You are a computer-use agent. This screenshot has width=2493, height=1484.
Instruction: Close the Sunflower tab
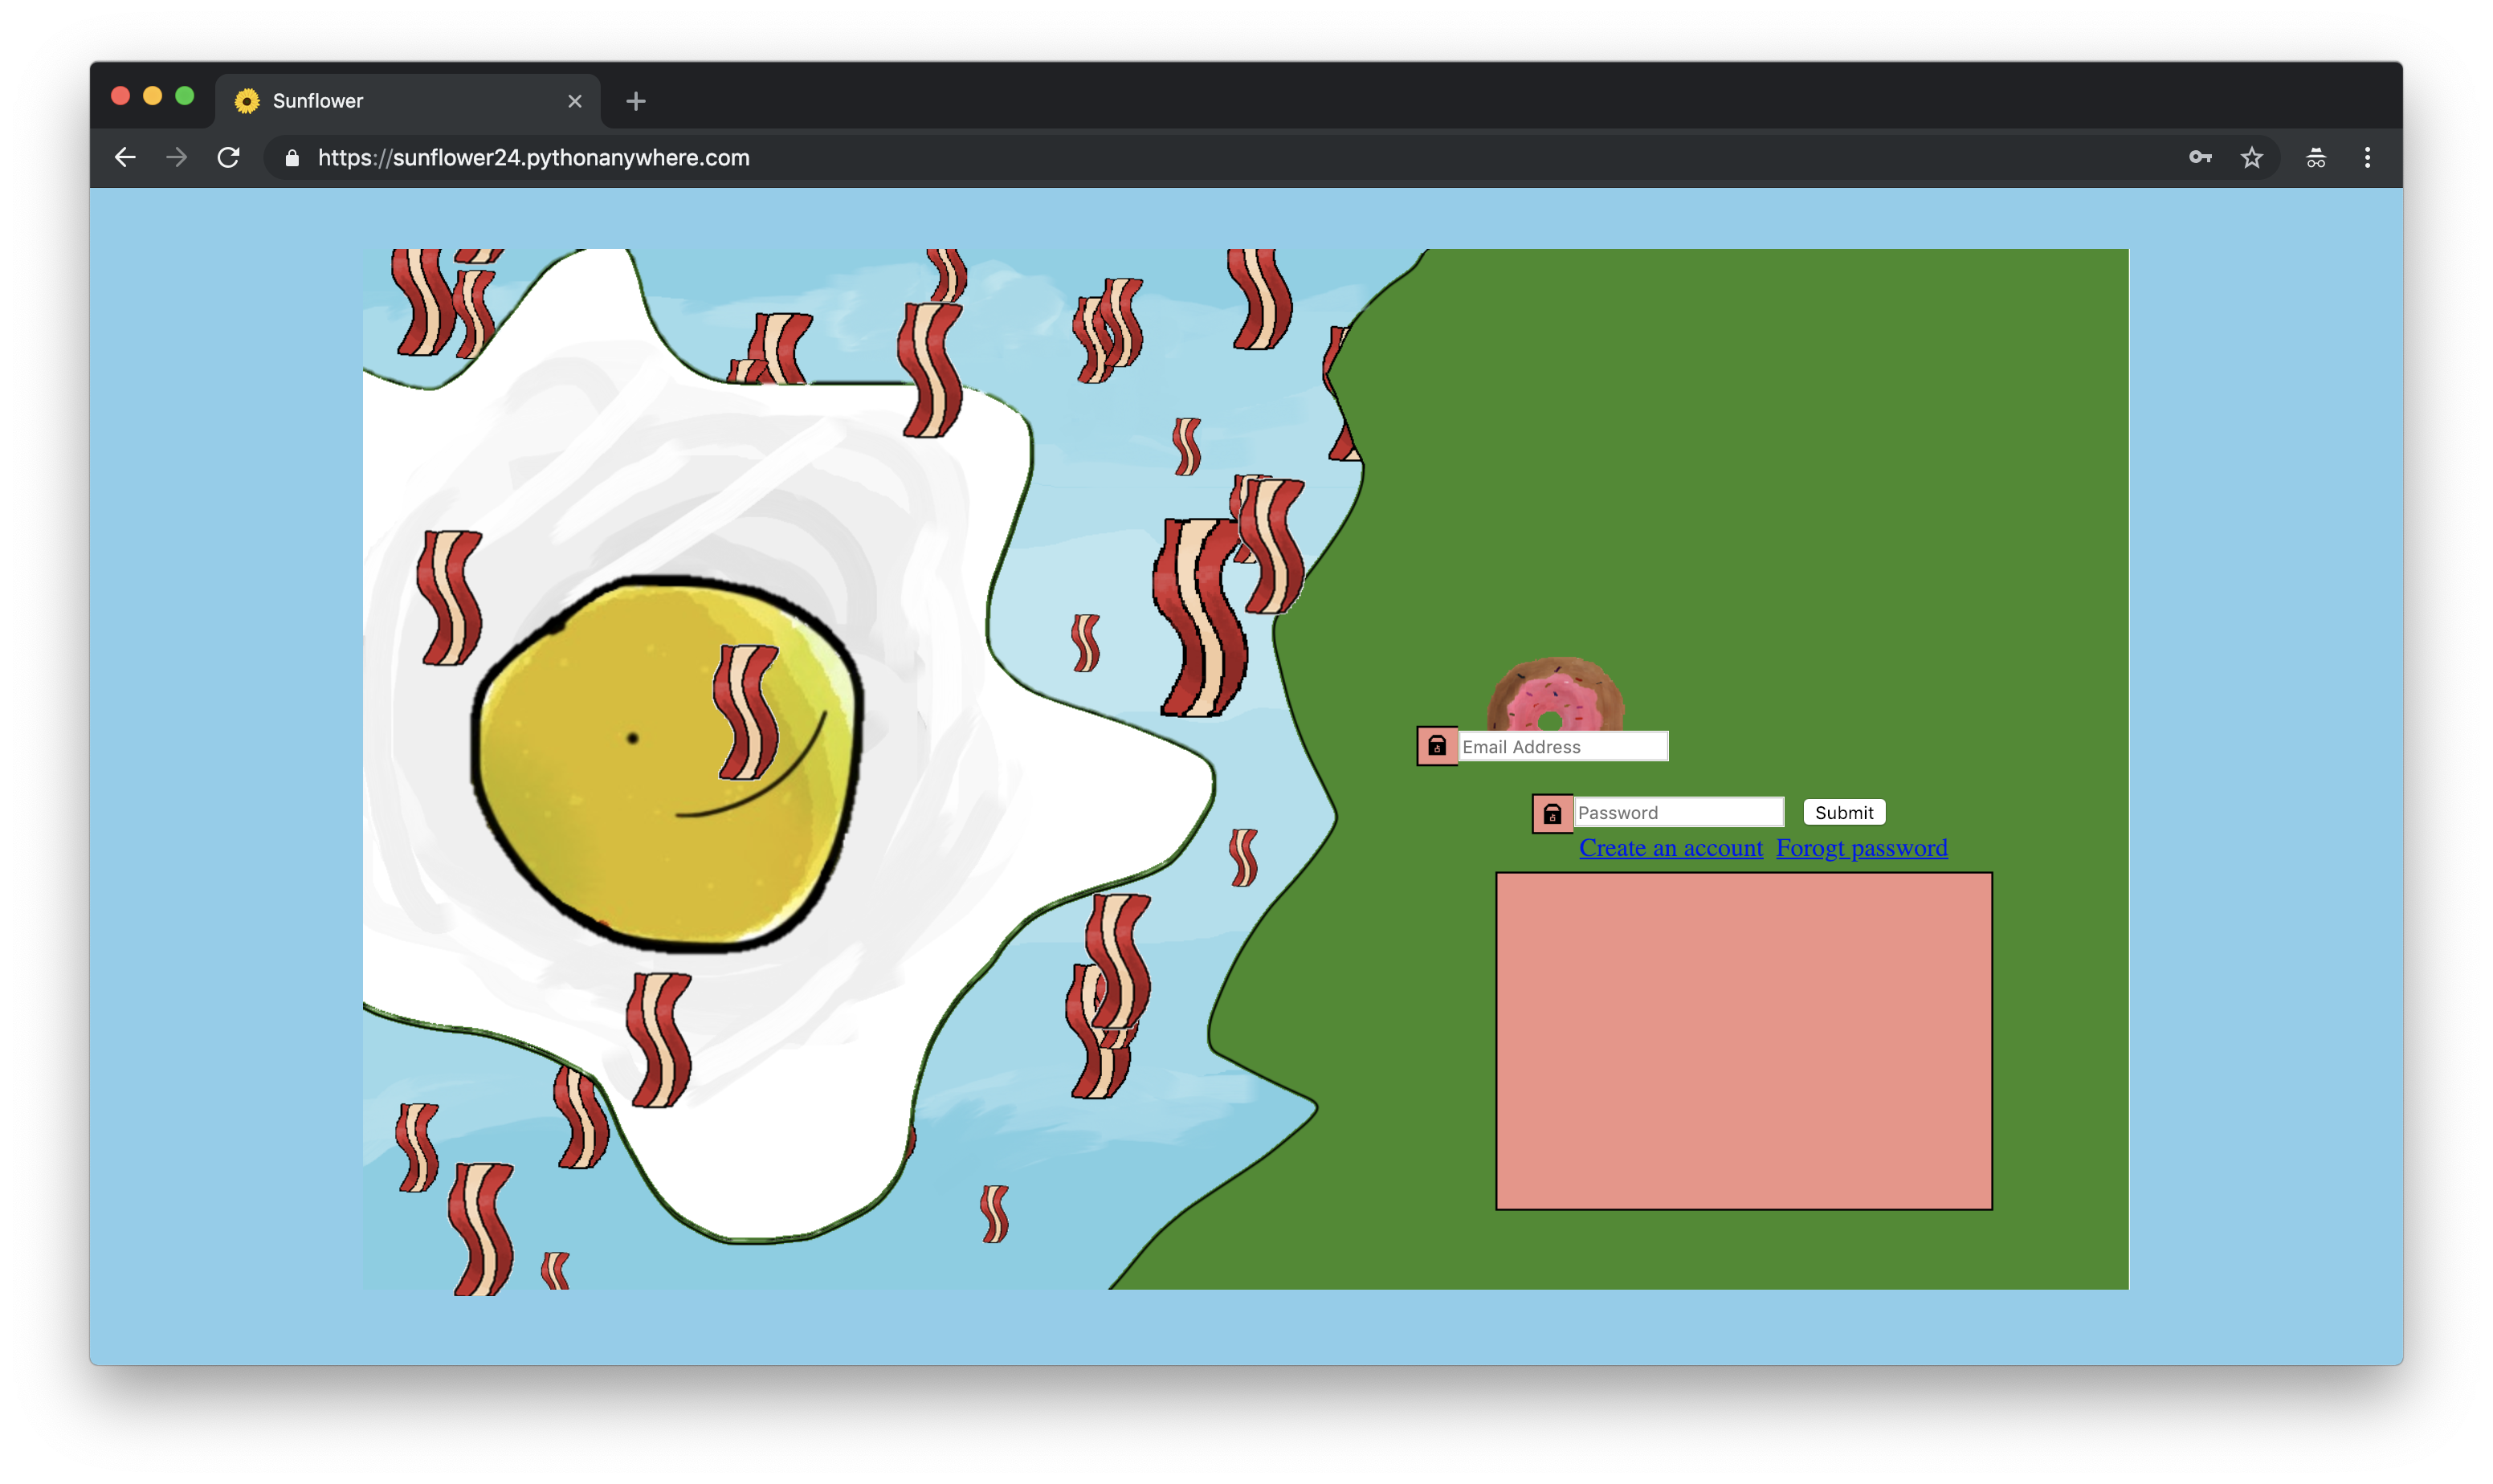pos(575,101)
